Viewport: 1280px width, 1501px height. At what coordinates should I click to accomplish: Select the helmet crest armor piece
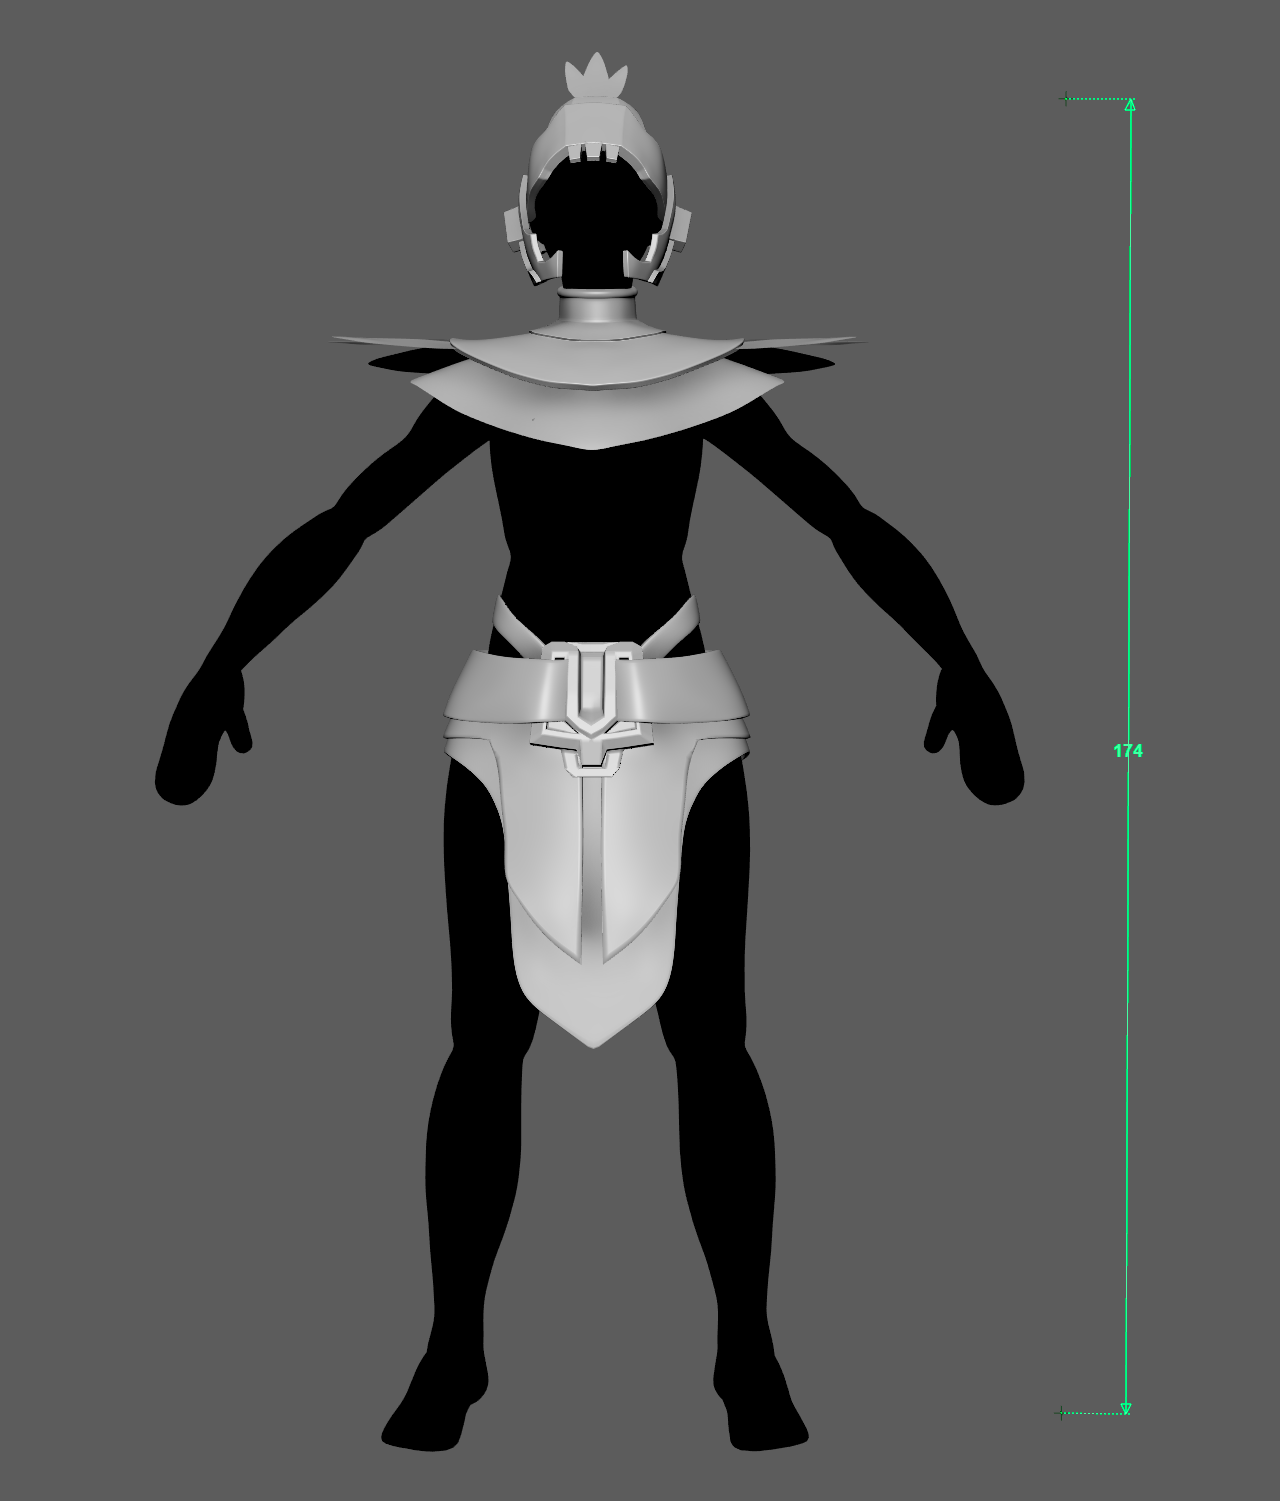pyautogui.click(x=597, y=75)
